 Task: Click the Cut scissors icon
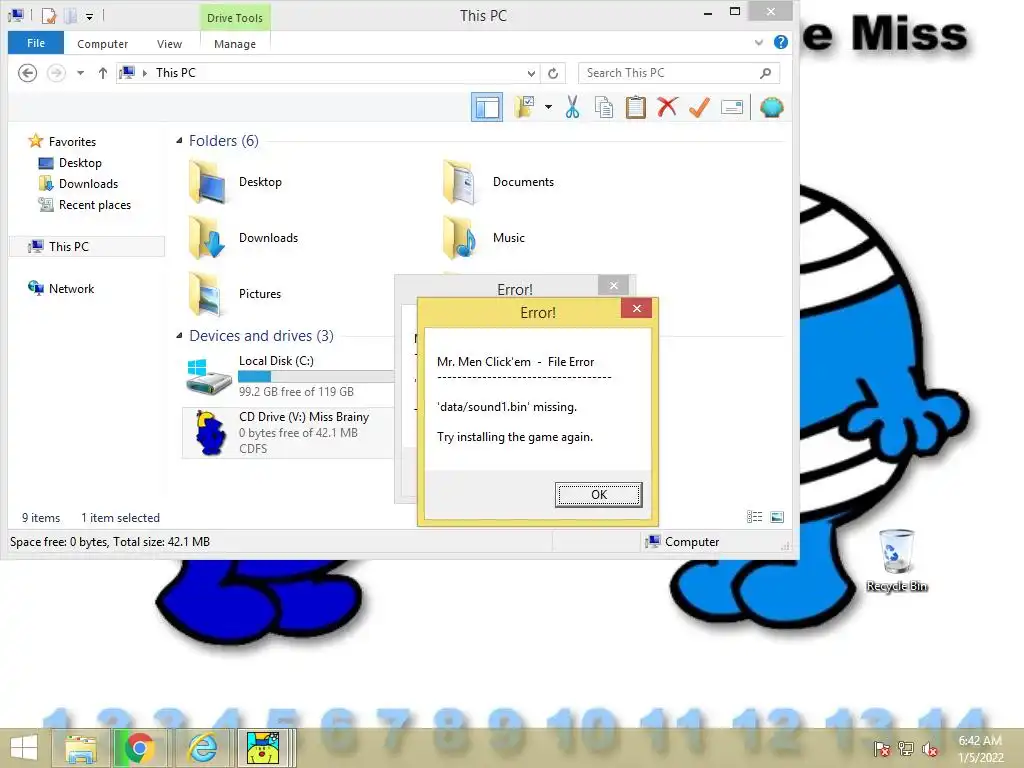coord(572,107)
